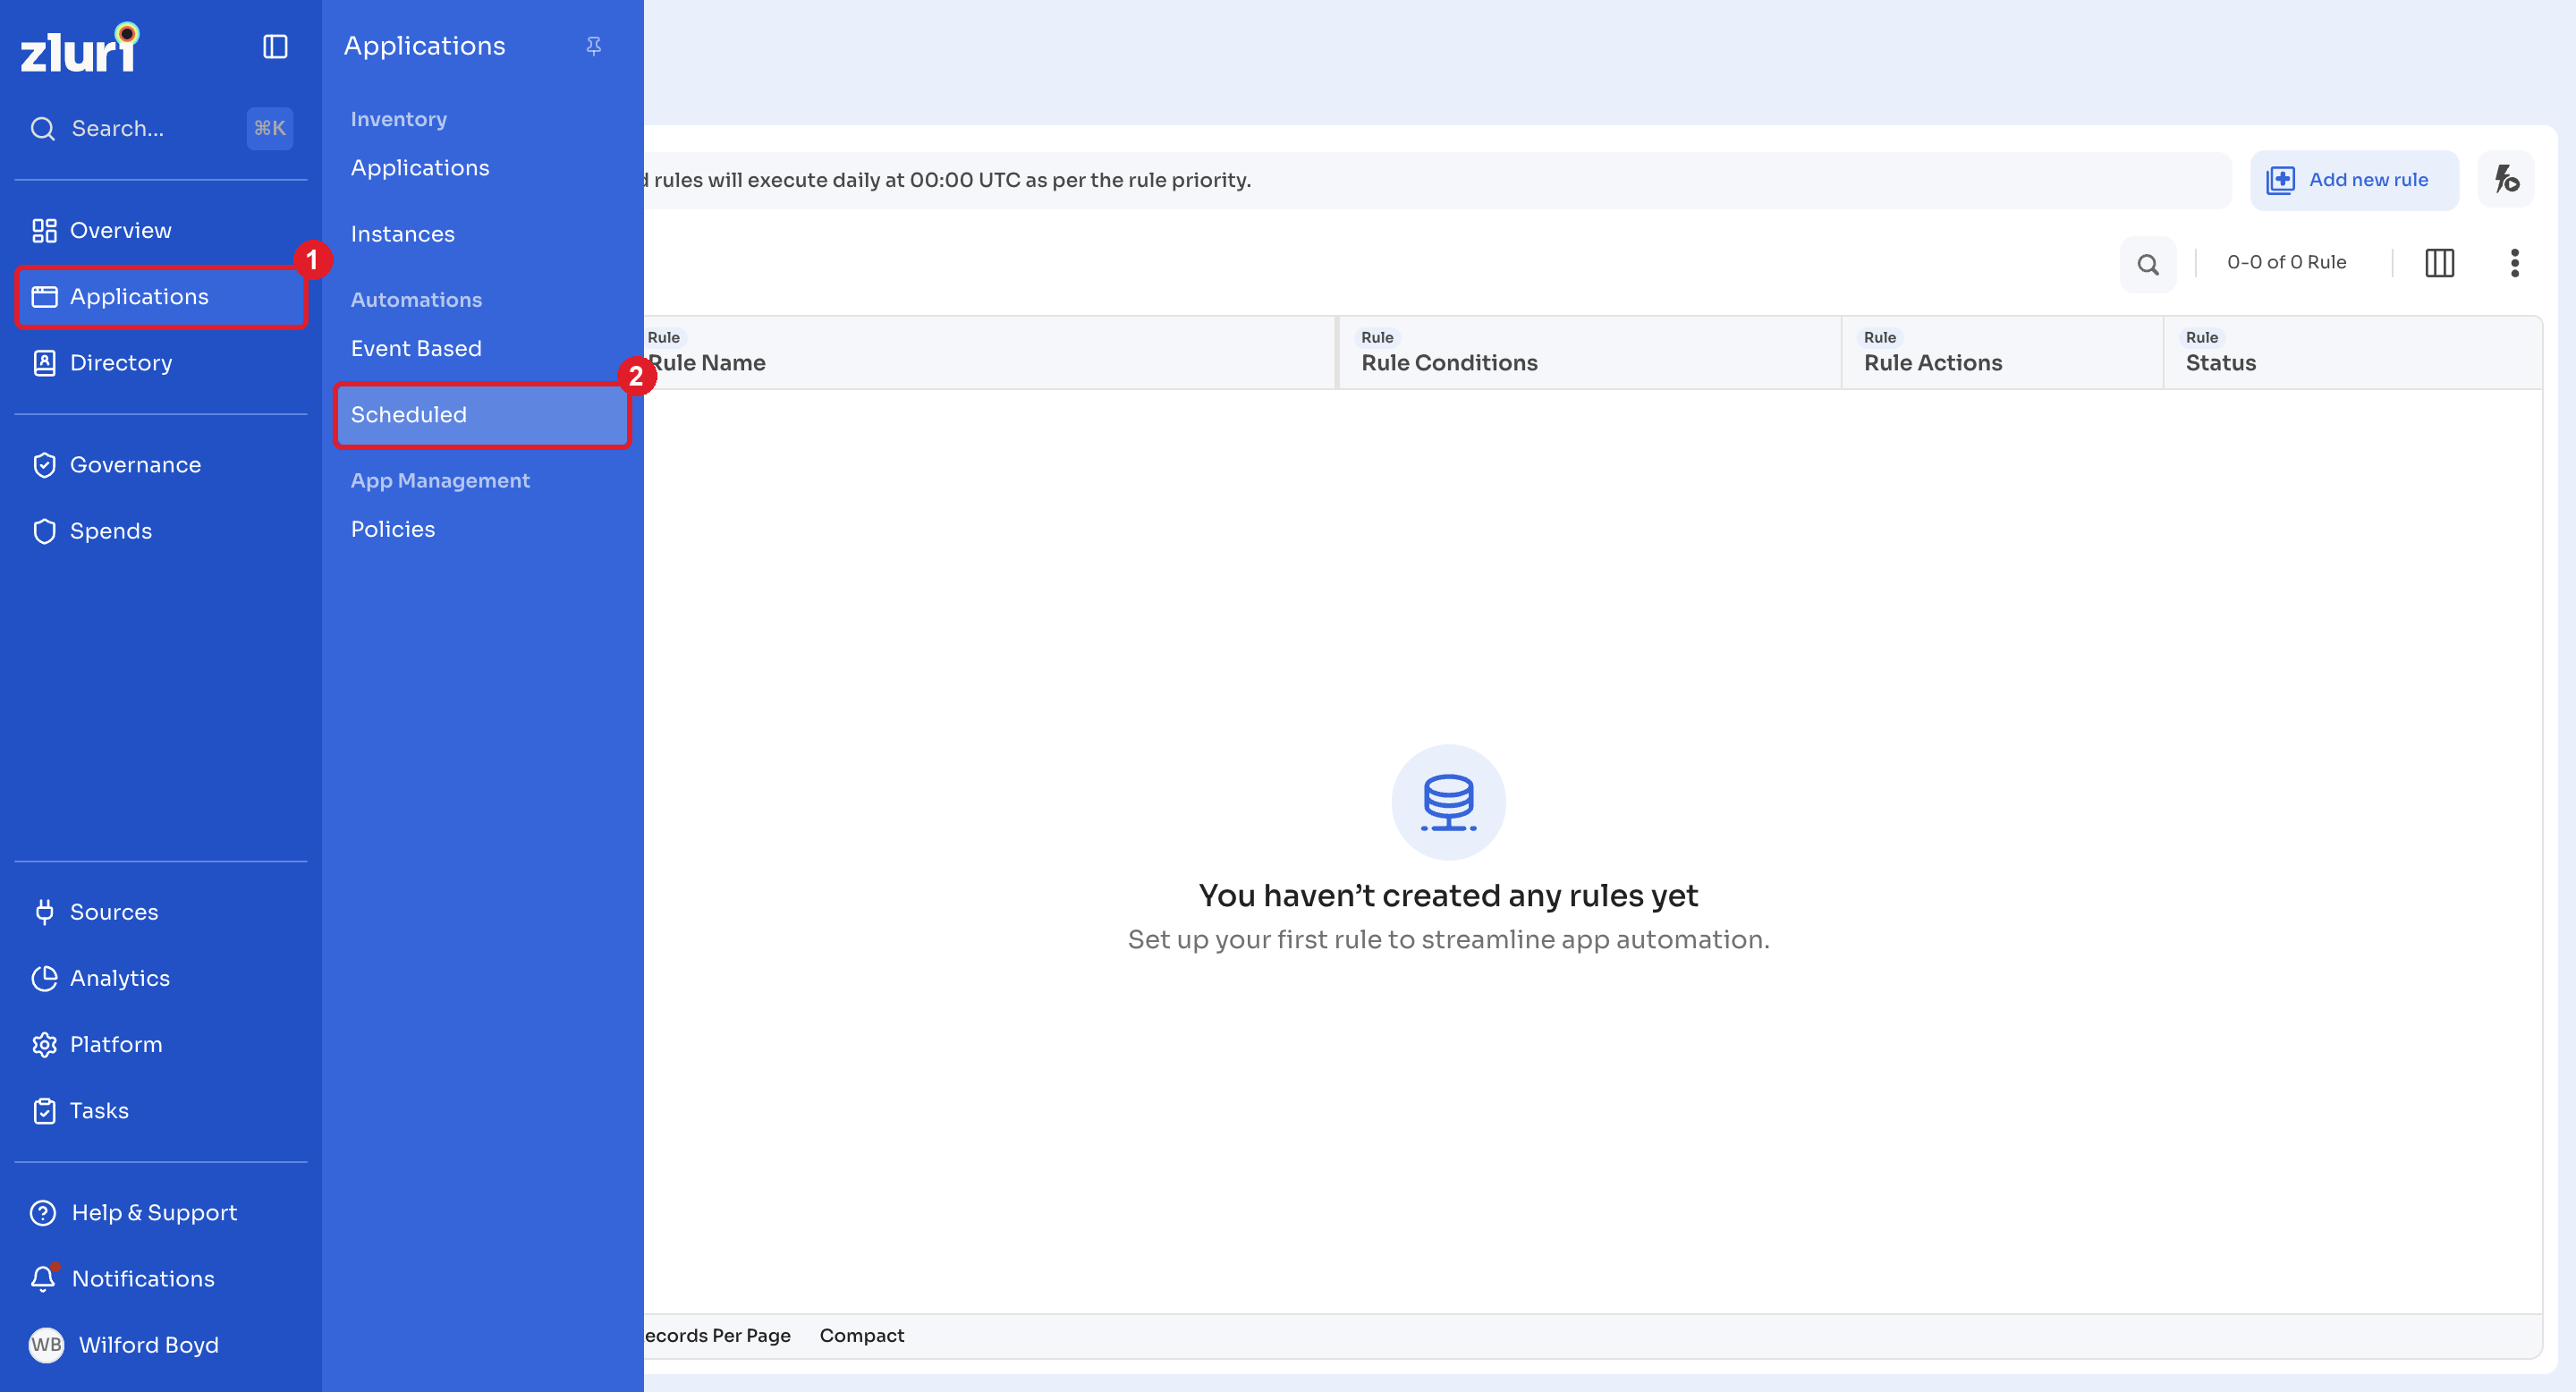Open the Analytics section
The width and height of the screenshot is (2576, 1392).
(160, 978)
